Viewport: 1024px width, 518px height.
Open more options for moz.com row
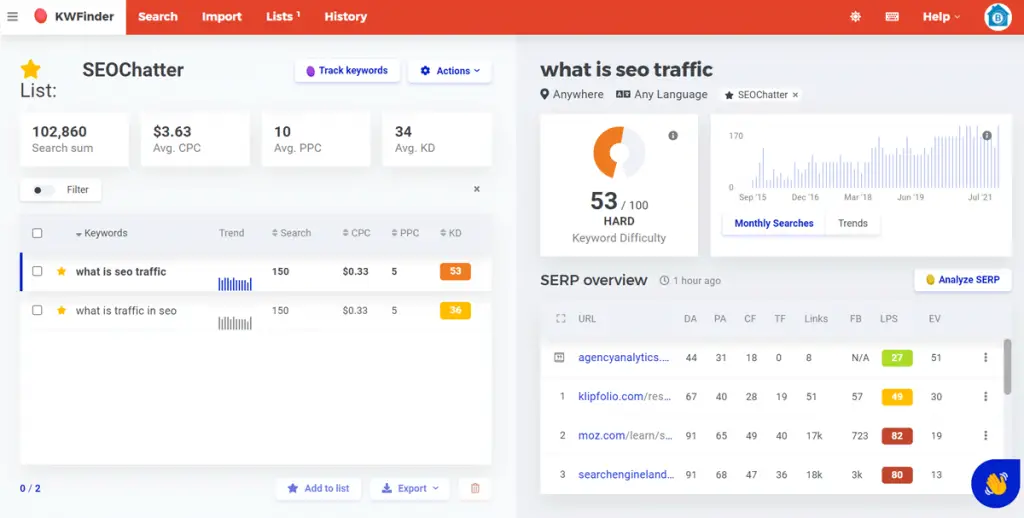(x=985, y=436)
